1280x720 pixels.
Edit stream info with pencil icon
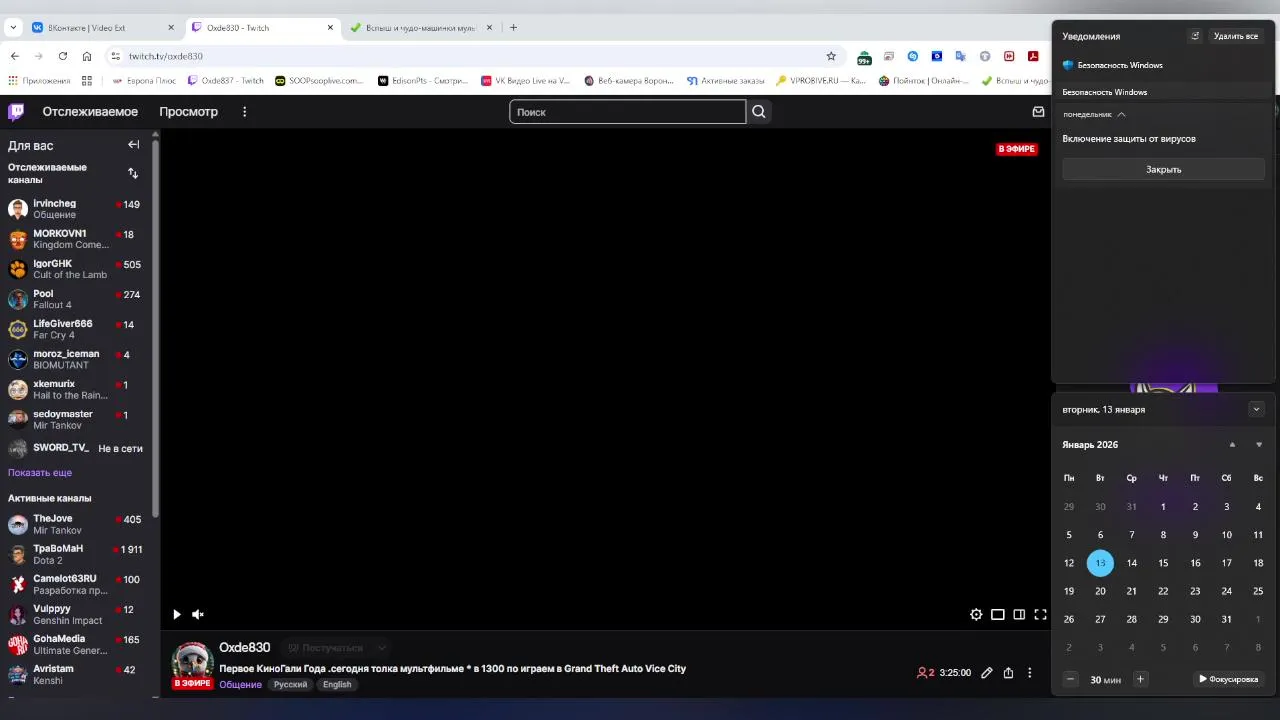(986, 673)
